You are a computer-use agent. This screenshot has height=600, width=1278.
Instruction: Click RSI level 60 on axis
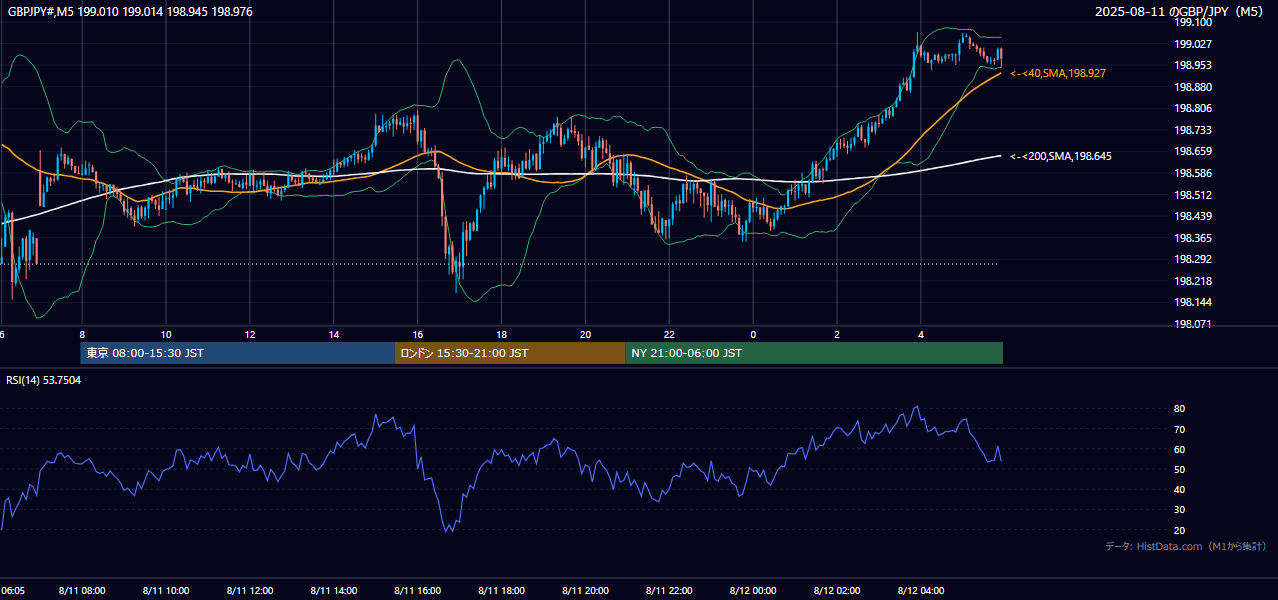coord(1179,449)
